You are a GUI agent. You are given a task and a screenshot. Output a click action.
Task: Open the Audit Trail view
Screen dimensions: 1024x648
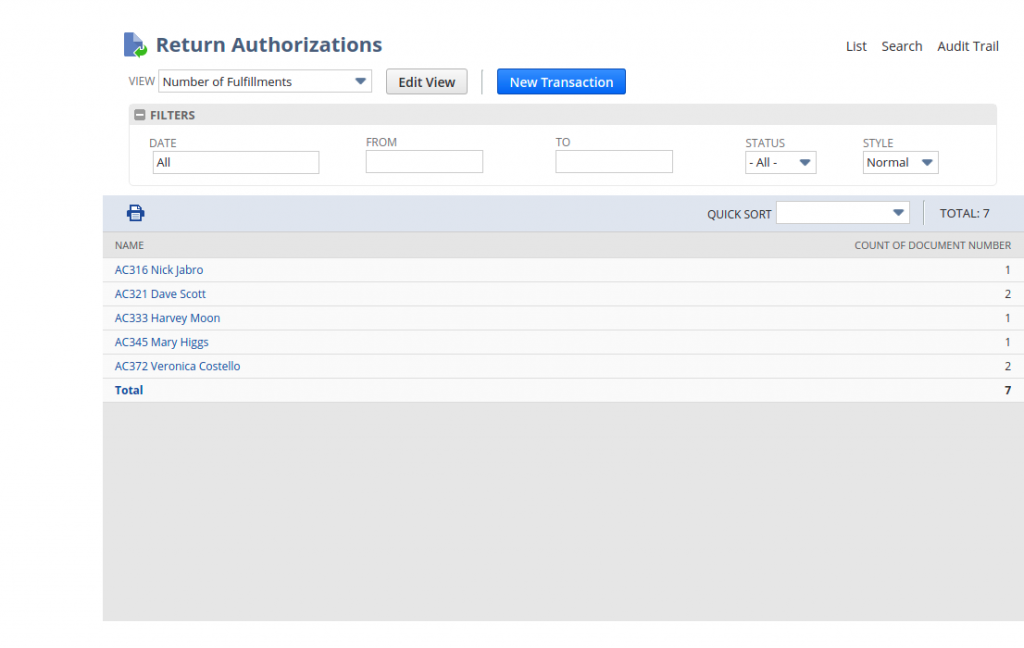pyautogui.click(x=967, y=46)
